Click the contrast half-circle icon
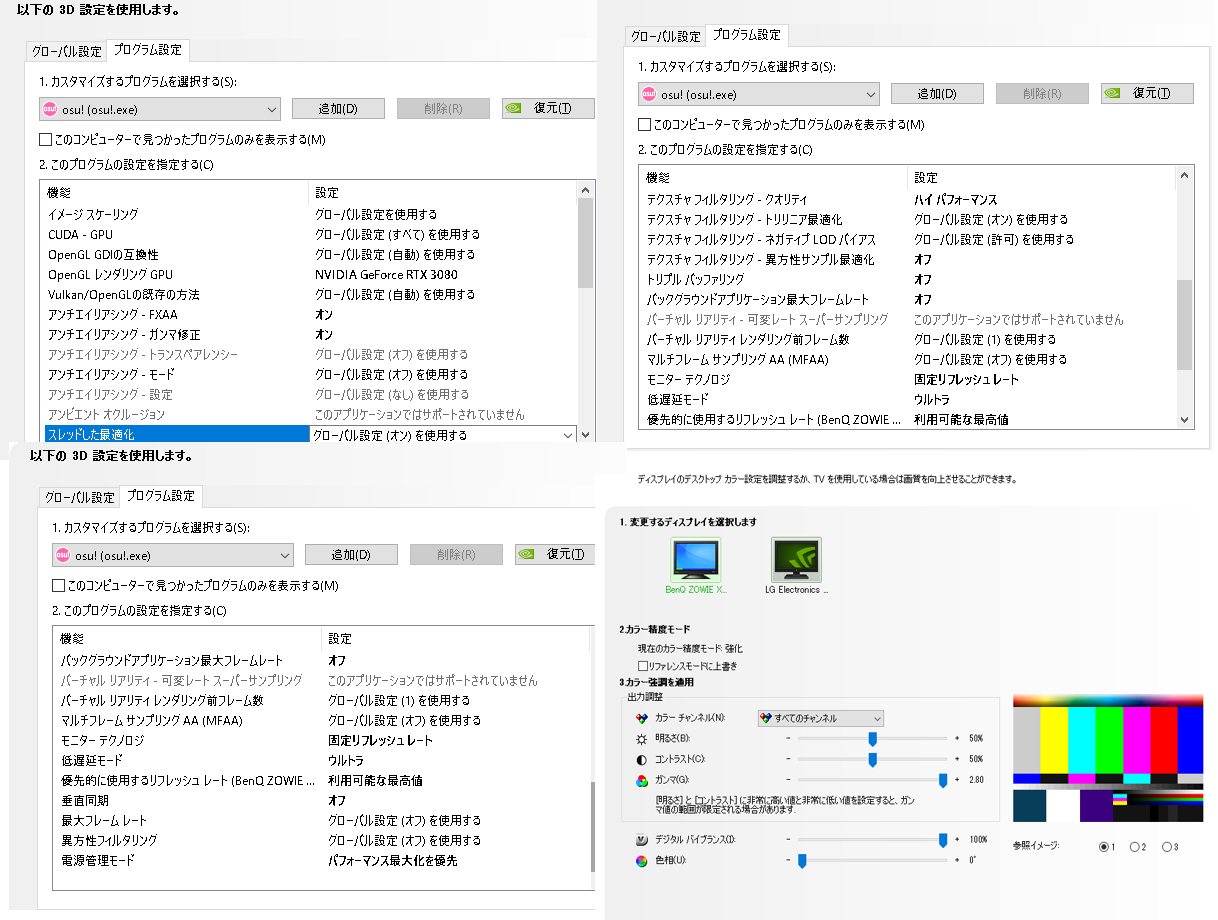The image size is (1218, 920). tap(642, 758)
